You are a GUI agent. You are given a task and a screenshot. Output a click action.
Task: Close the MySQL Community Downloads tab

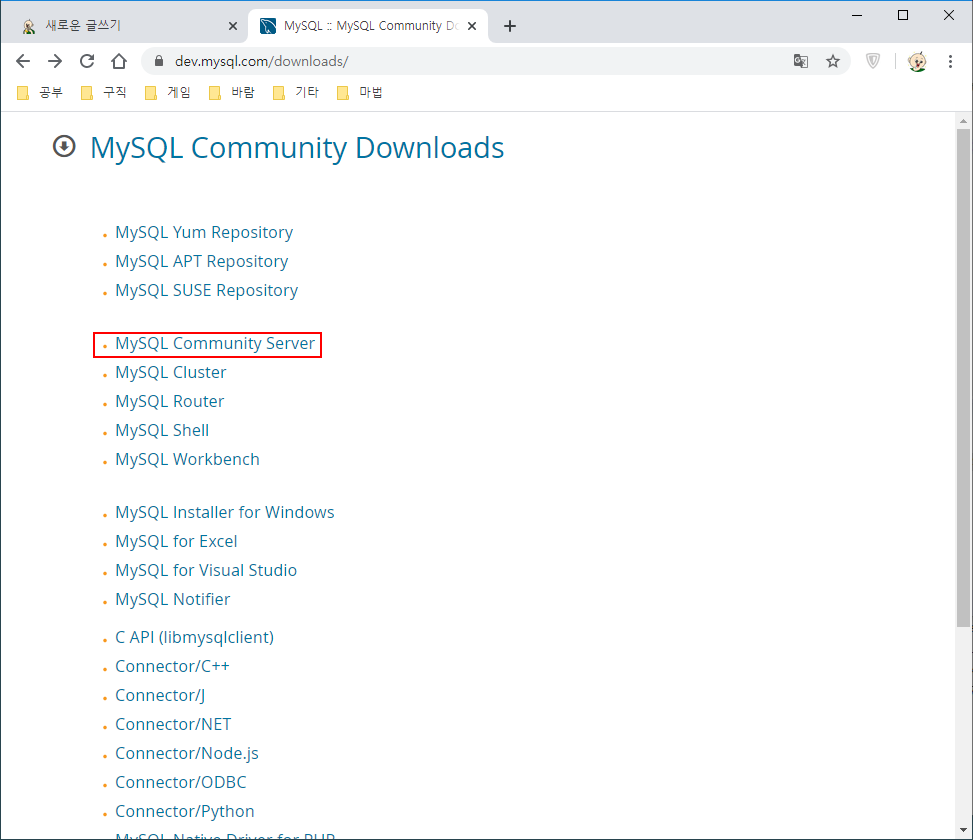(x=472, y=26)
